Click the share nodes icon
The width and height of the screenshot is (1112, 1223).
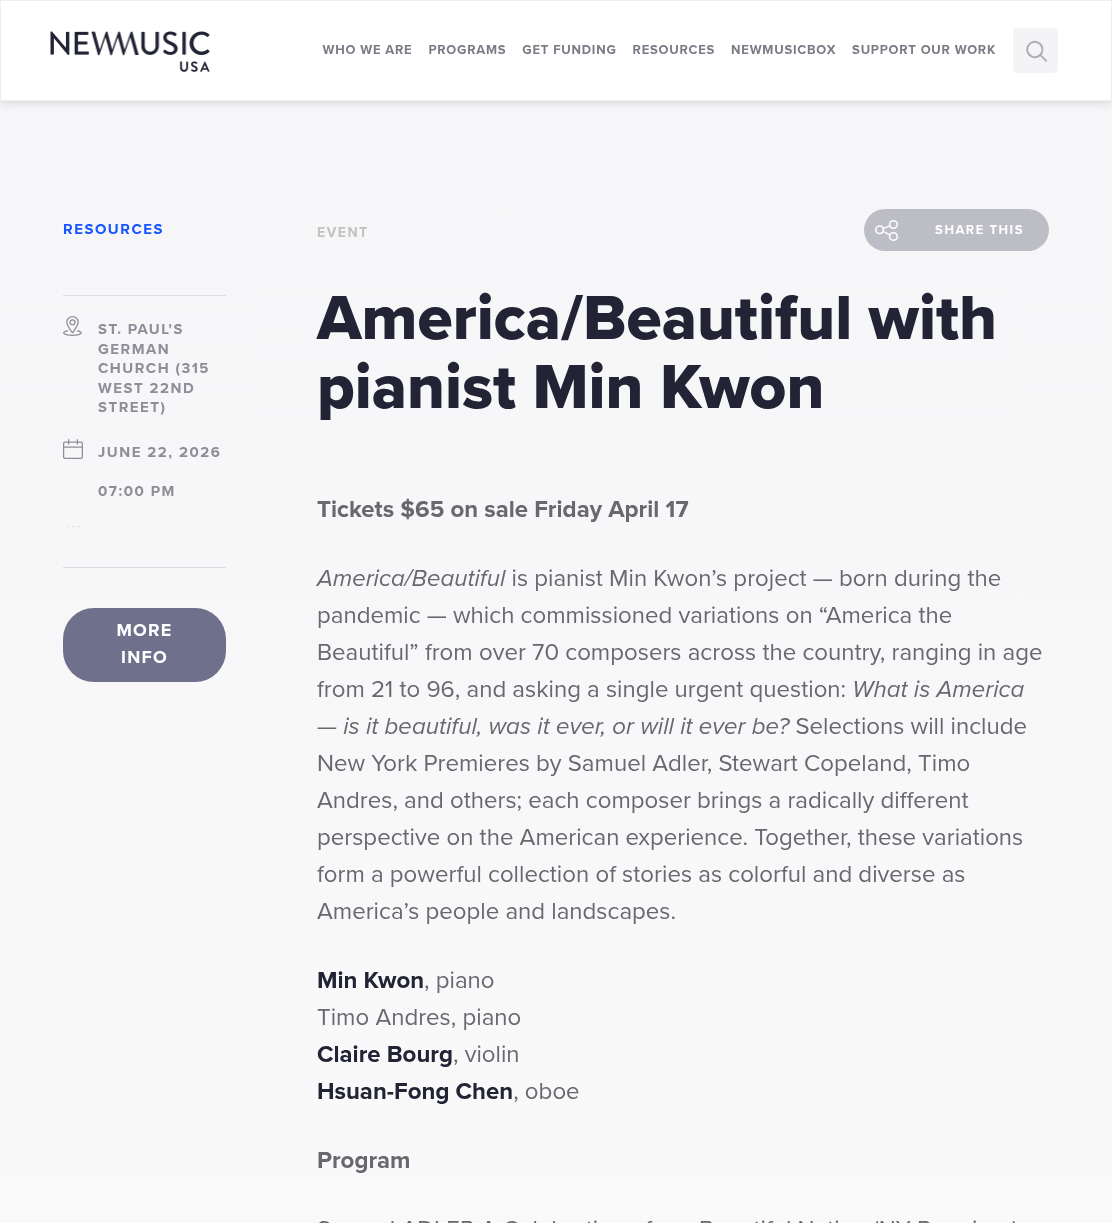click(887, 230)
